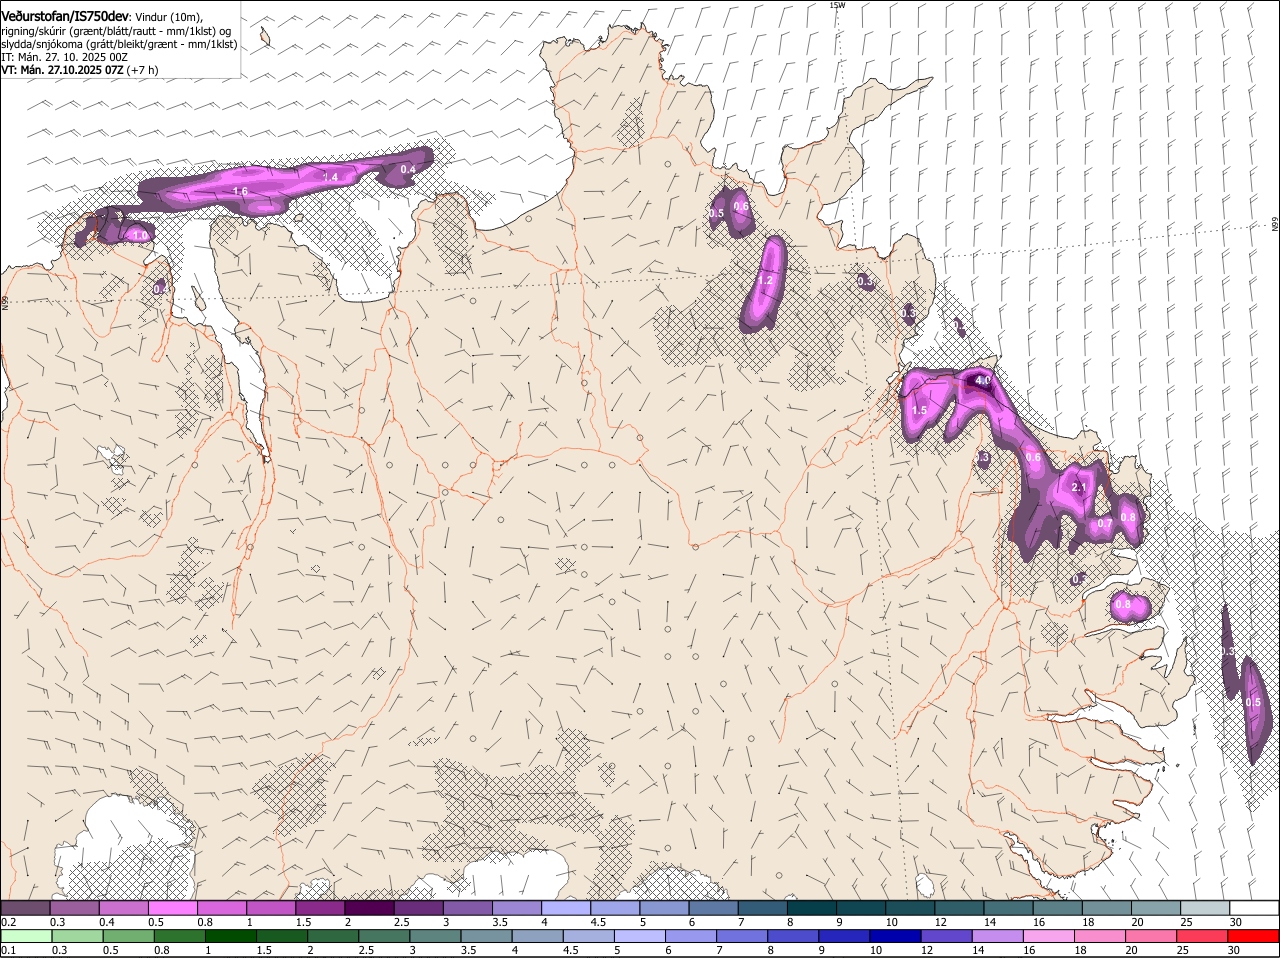Select the dark mauve 0.2 swatch, purple-teal legend
The width and height of the screenshot is (1280, 958).
25,908
